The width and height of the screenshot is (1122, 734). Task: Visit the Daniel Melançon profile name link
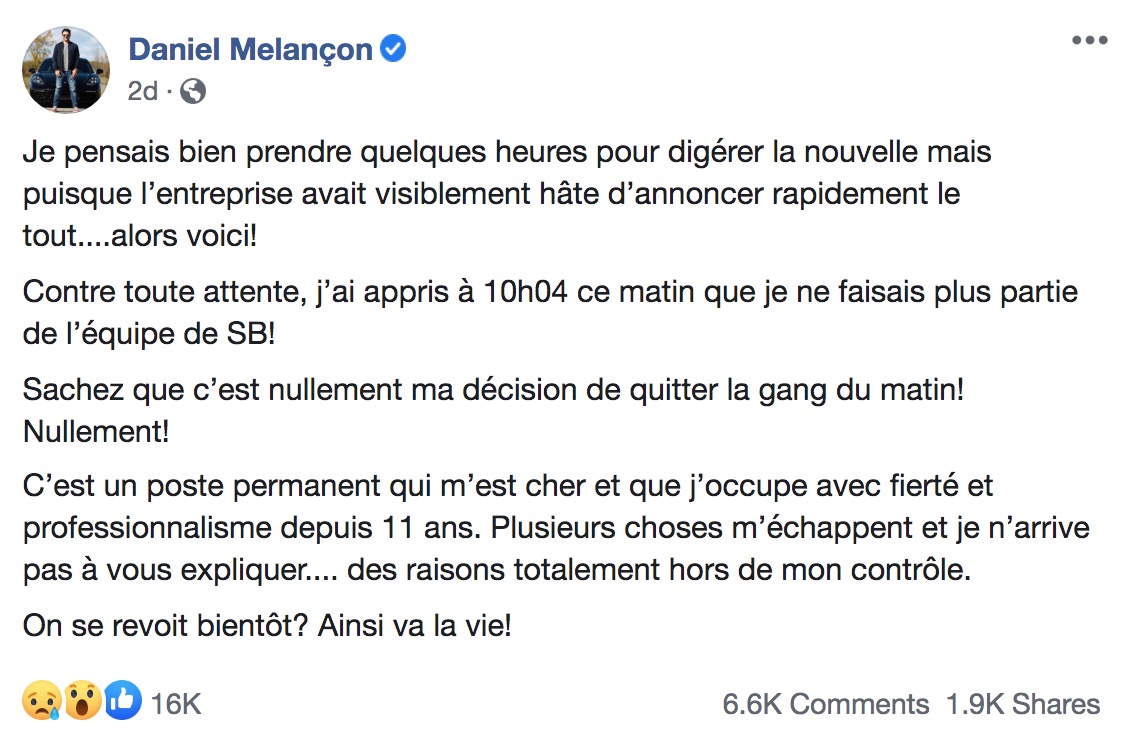[250, 49]
